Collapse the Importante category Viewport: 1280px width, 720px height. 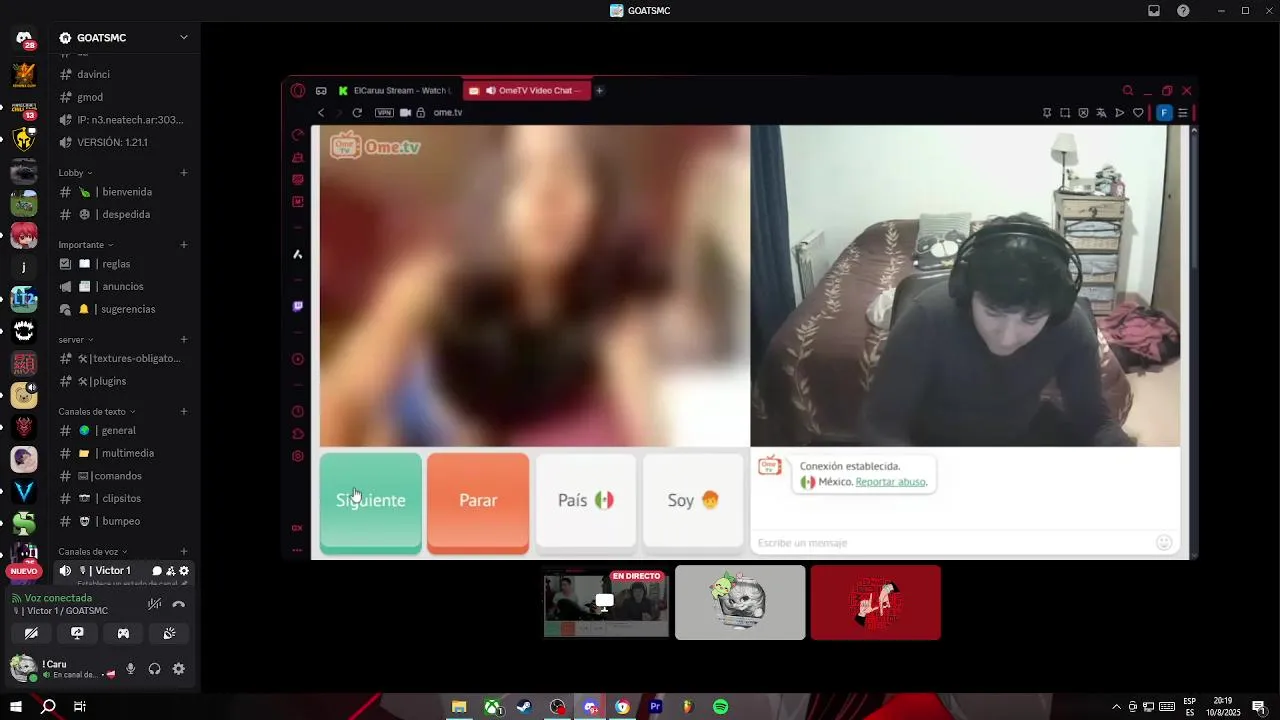[x=86, y=245]
